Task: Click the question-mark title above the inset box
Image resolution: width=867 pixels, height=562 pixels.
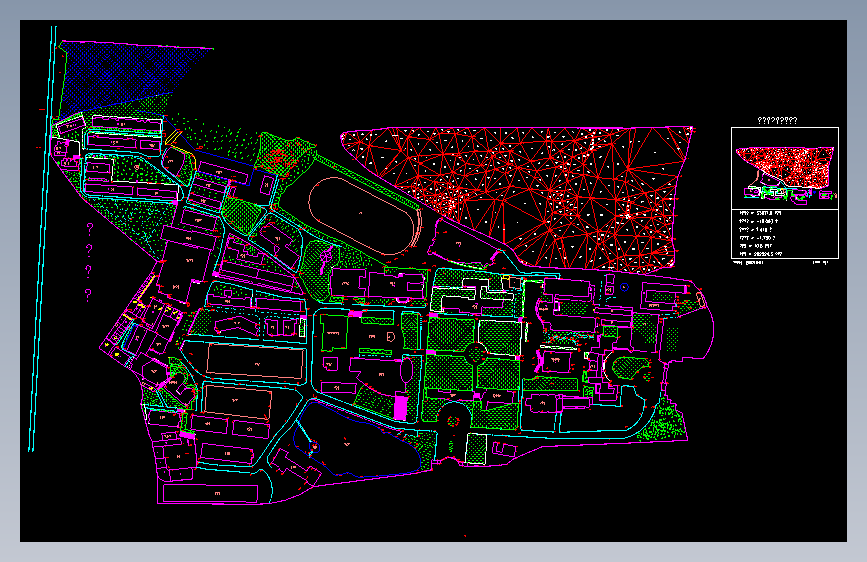Action: (x=777, y=120)
